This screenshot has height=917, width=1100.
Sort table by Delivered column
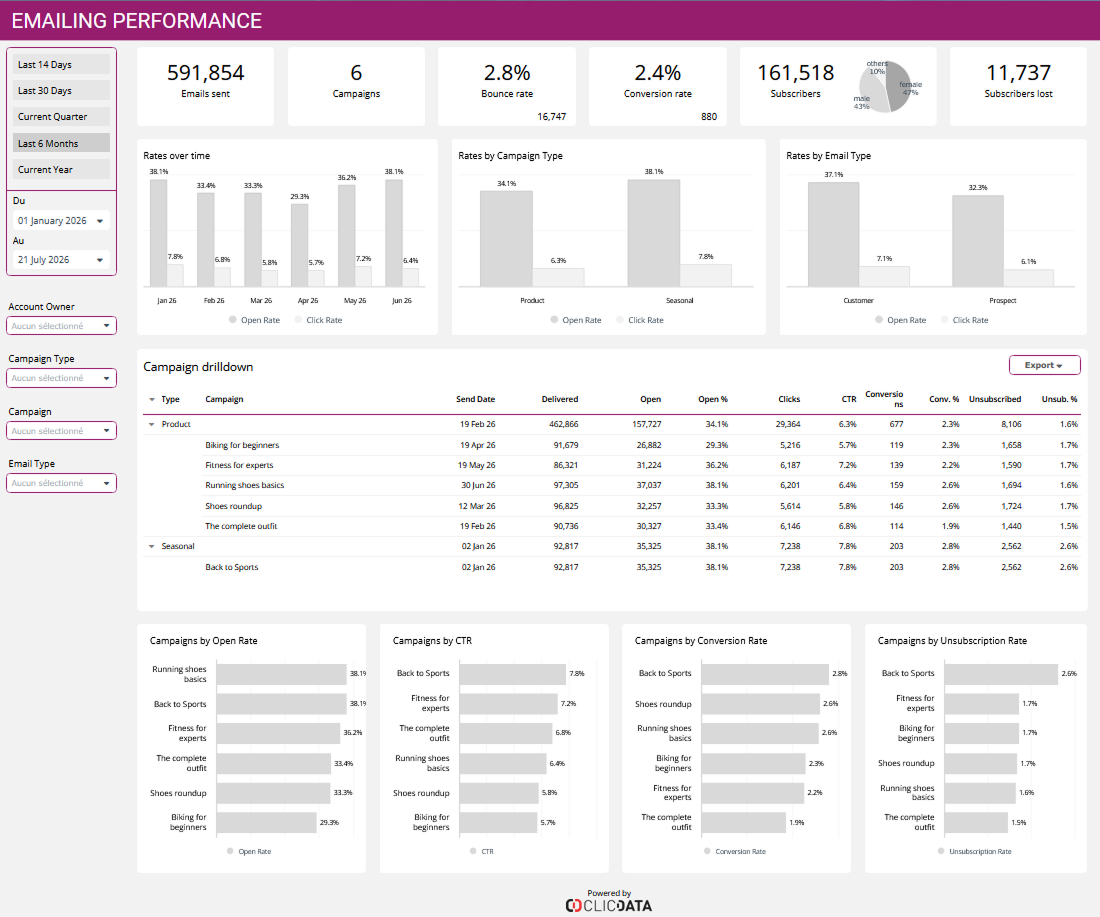click(560, 399)
